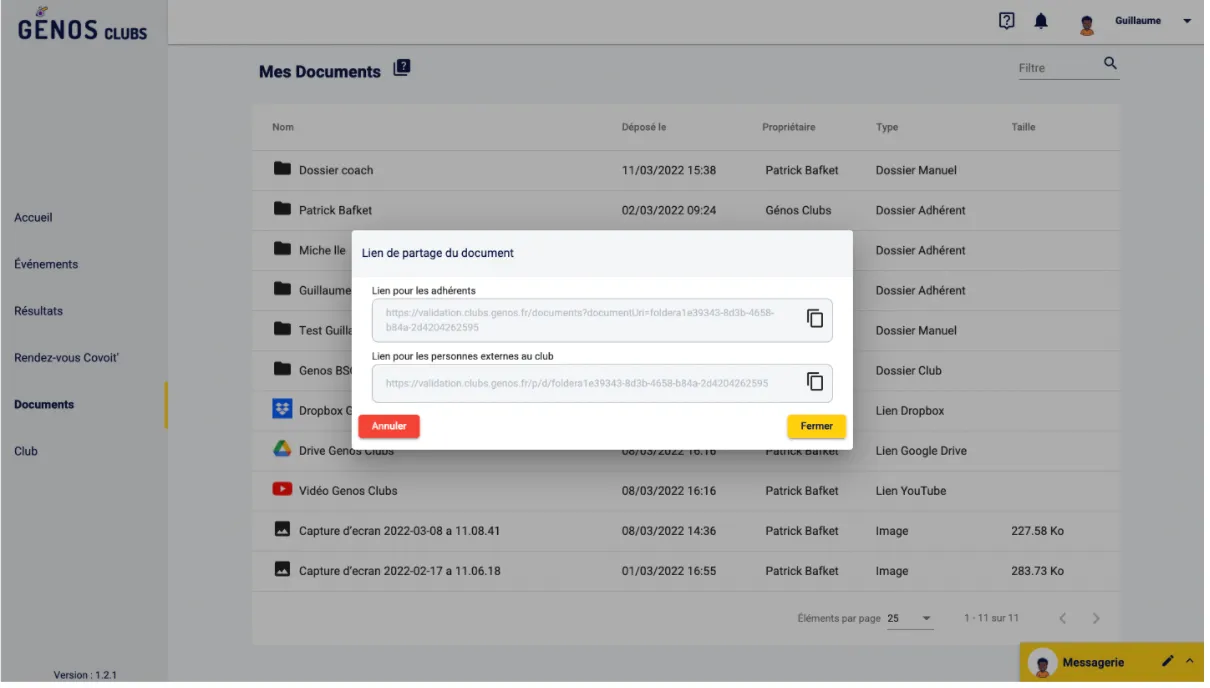This screenshot has height=688, width=1210.
Task: Go to next page arrow
Action: pyautogui.click(x=1096, y=619)
